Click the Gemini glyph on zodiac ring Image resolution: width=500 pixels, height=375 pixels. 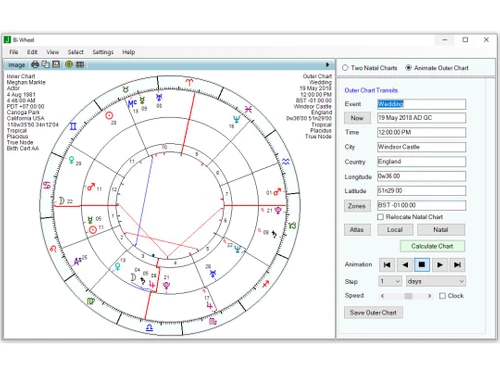click(73, 126)
